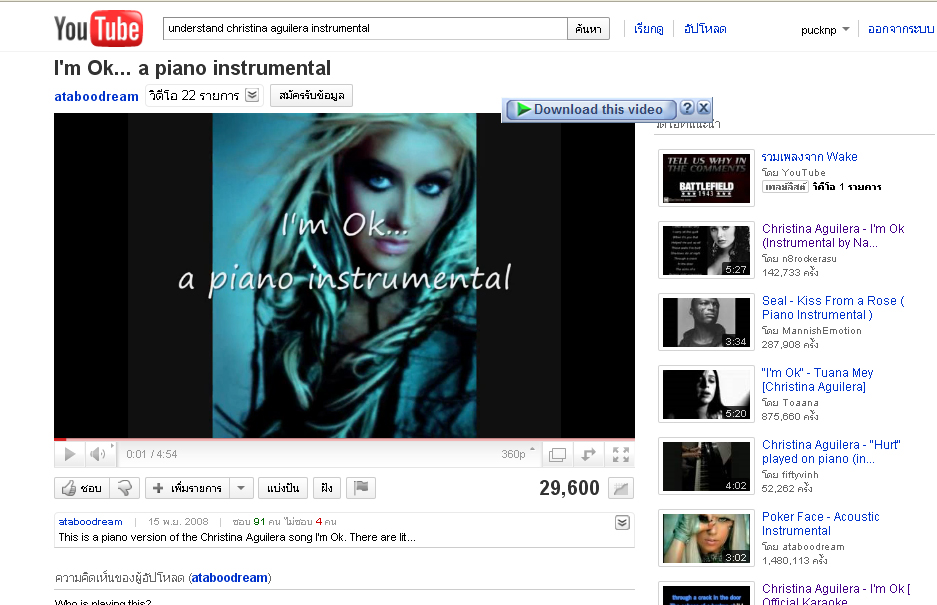The image size is (937, 605).
Task: Open "I'm OK" - Tuana Mey link
Action: tap(817, 380)
